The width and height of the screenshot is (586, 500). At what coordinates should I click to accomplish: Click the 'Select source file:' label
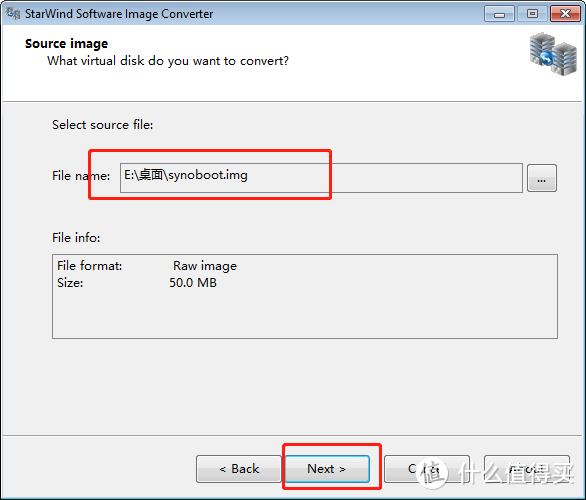tap(103, 125)
